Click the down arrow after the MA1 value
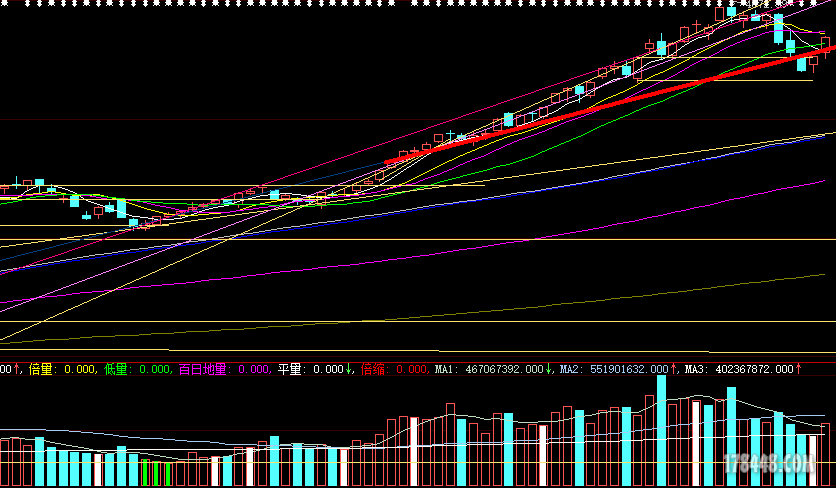836x488 pixels. point(550,370)
